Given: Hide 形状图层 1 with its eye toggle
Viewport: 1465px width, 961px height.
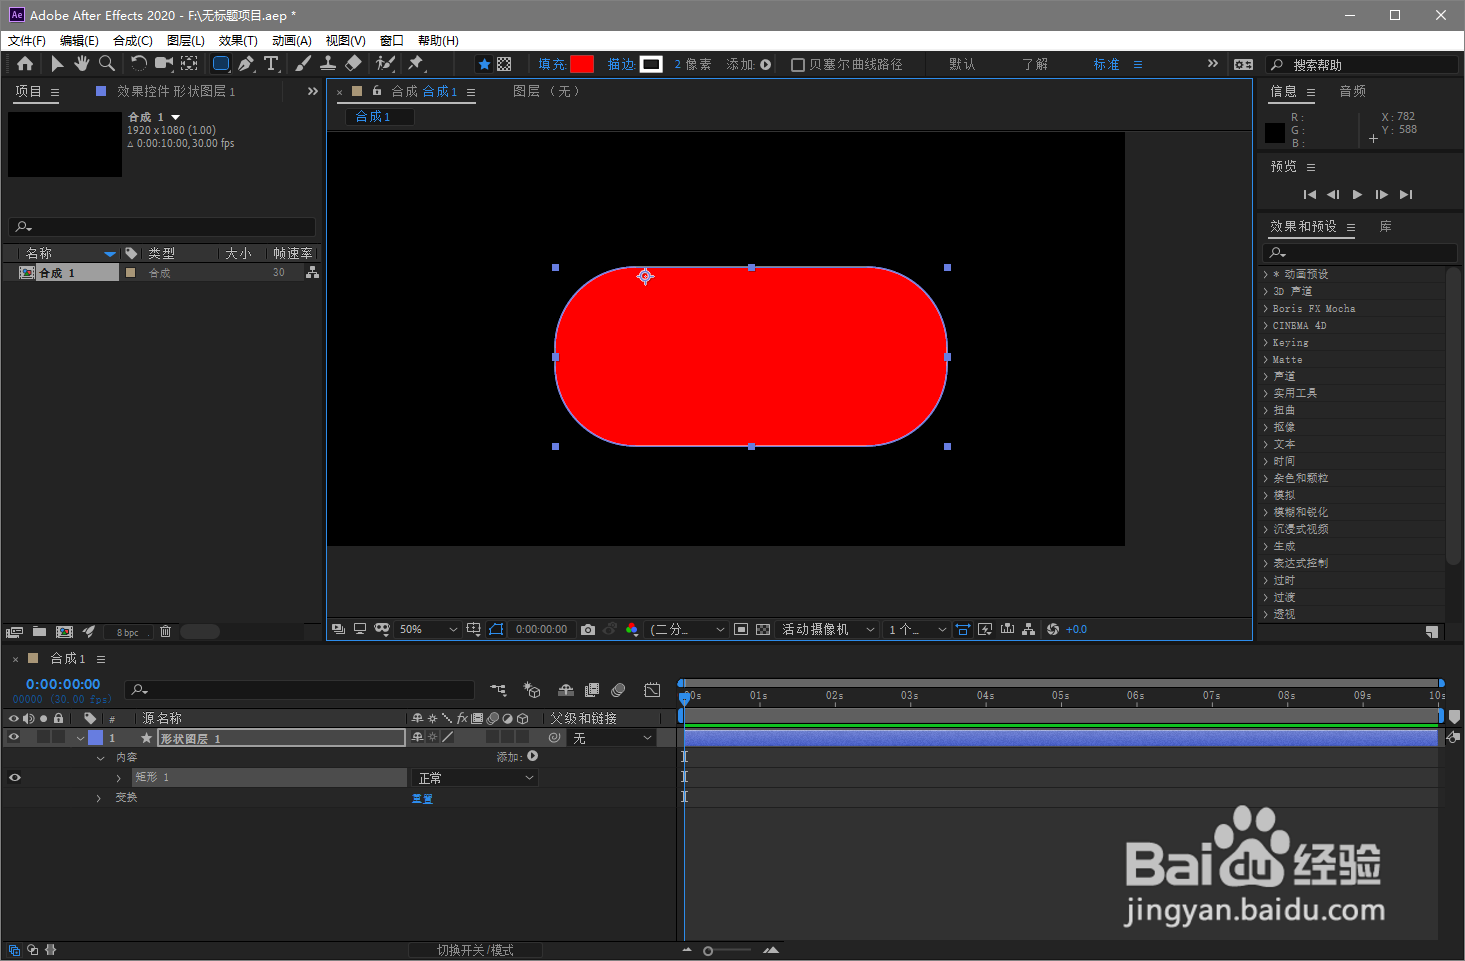Looking at the screenshot, I should (x=14, y=738).
